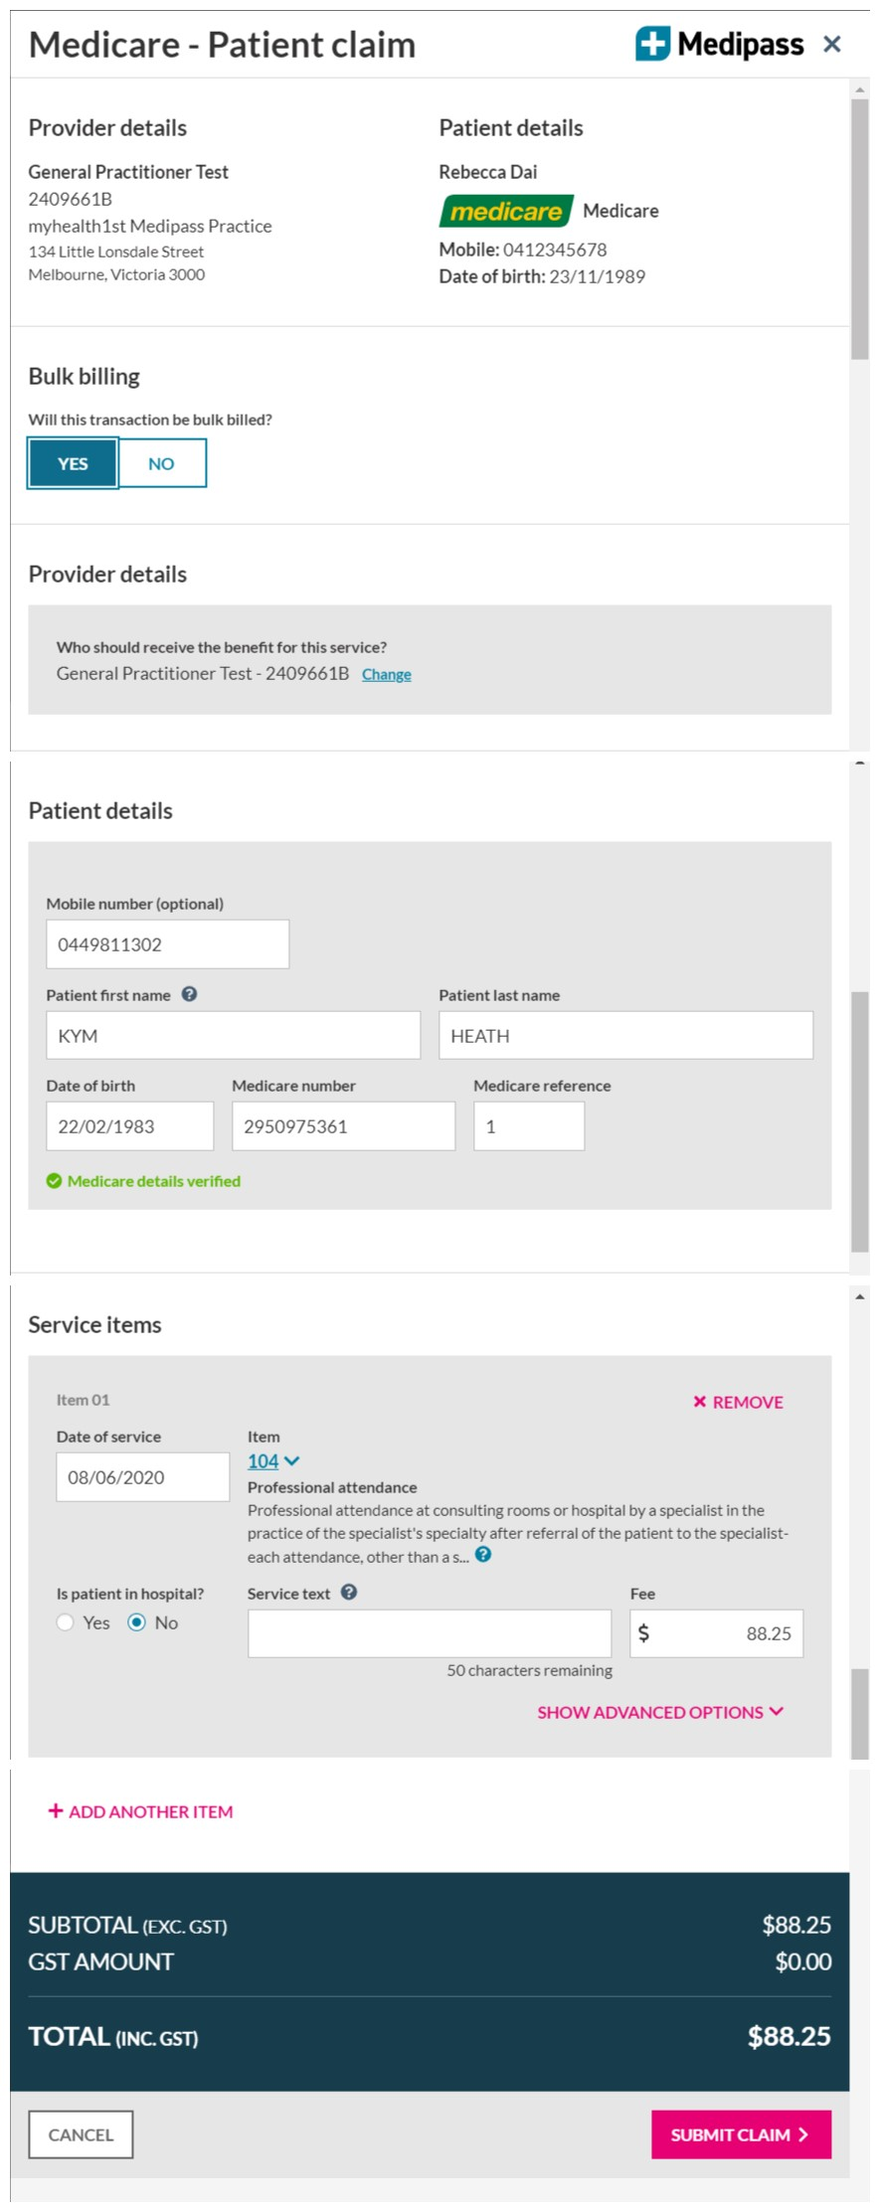
Task: Click the Change provider link
Action: coord(386,675)
